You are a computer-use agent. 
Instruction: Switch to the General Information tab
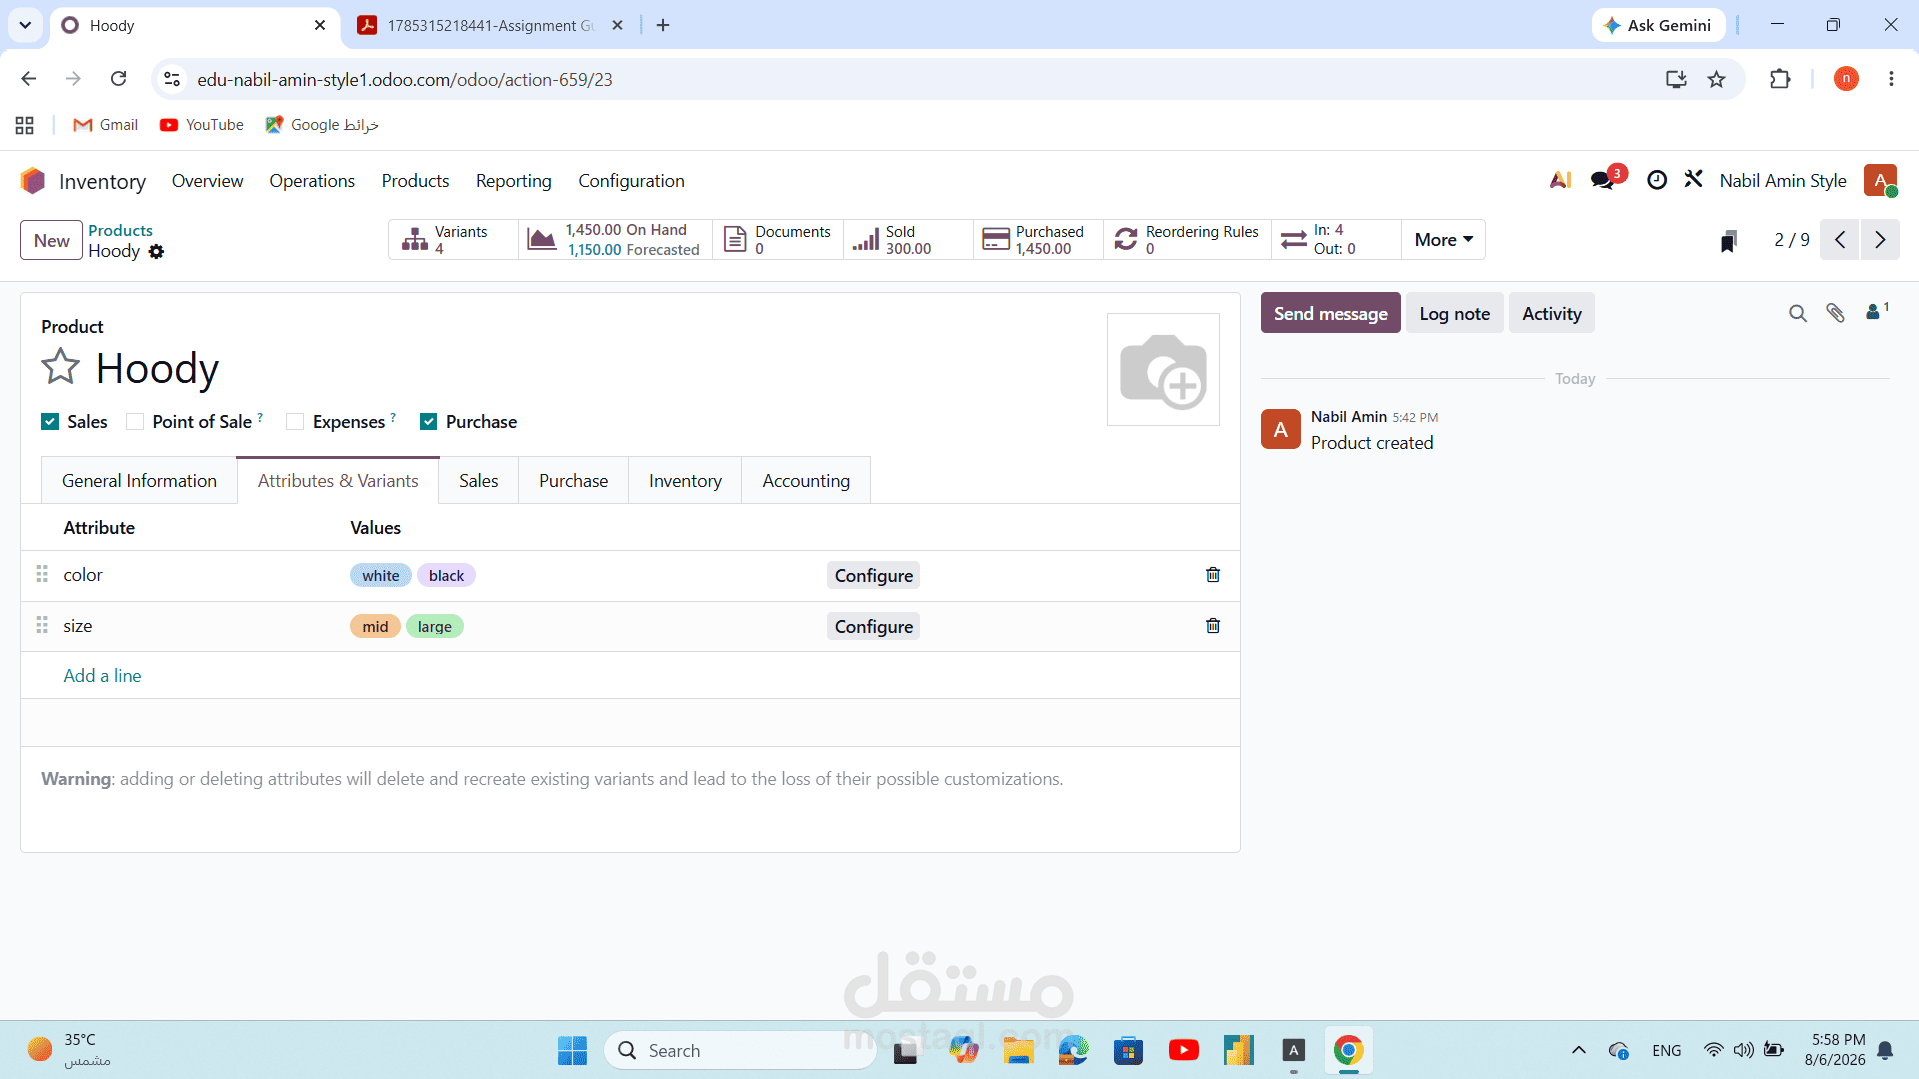point(139,481)
